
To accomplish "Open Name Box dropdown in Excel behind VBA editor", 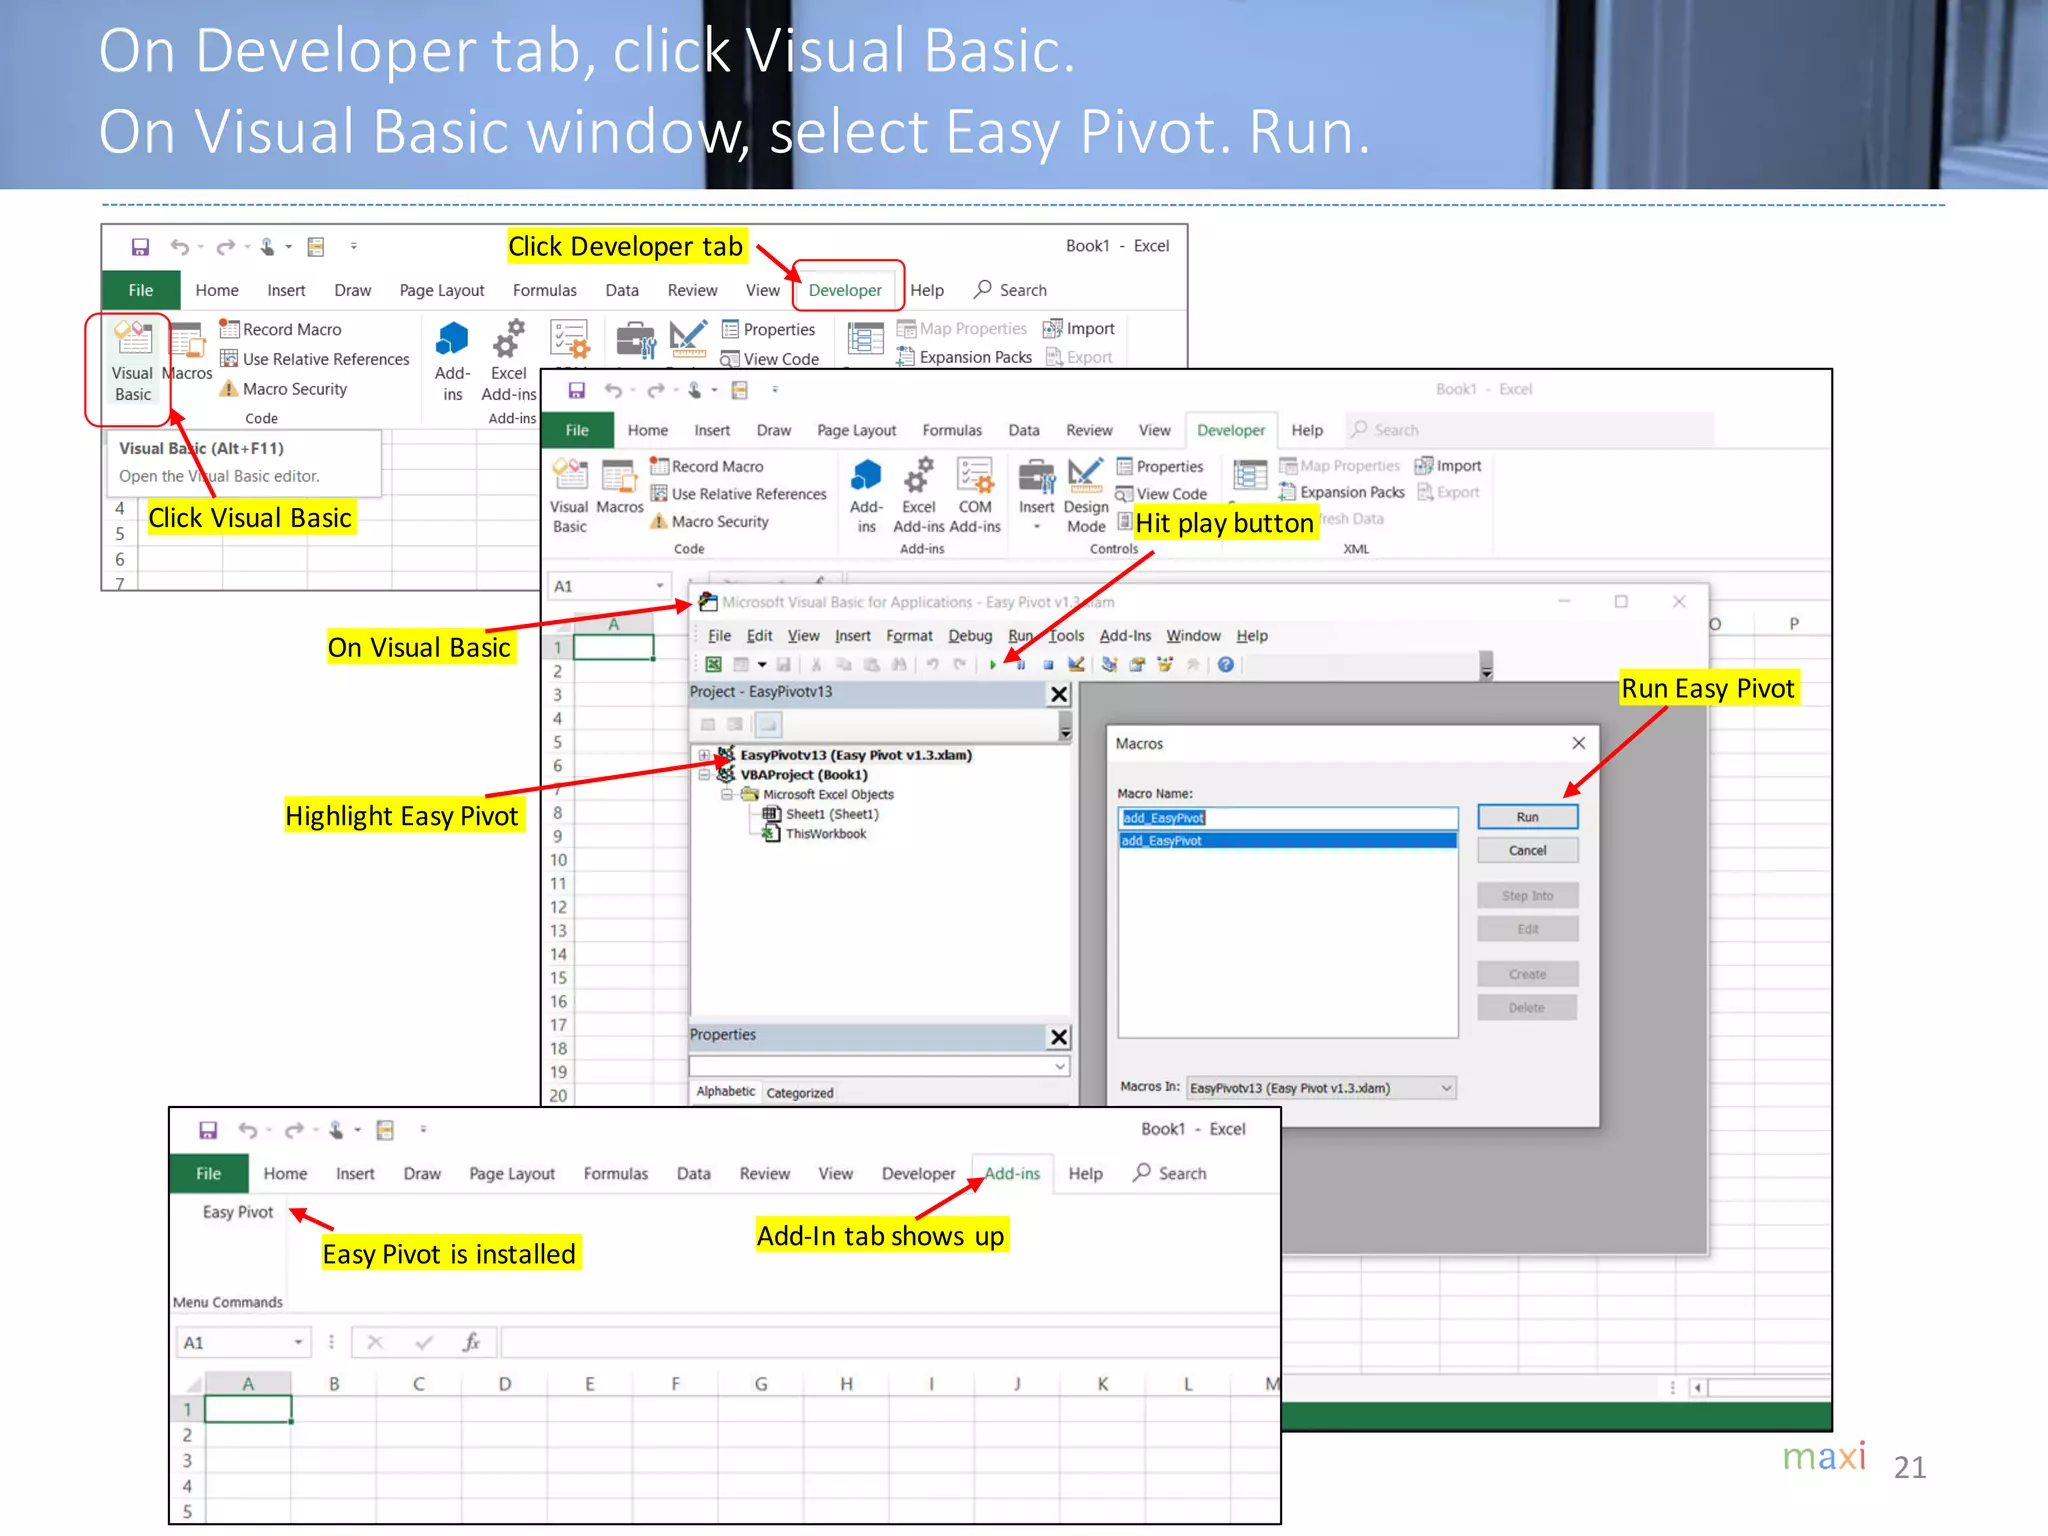I will 660,586.
